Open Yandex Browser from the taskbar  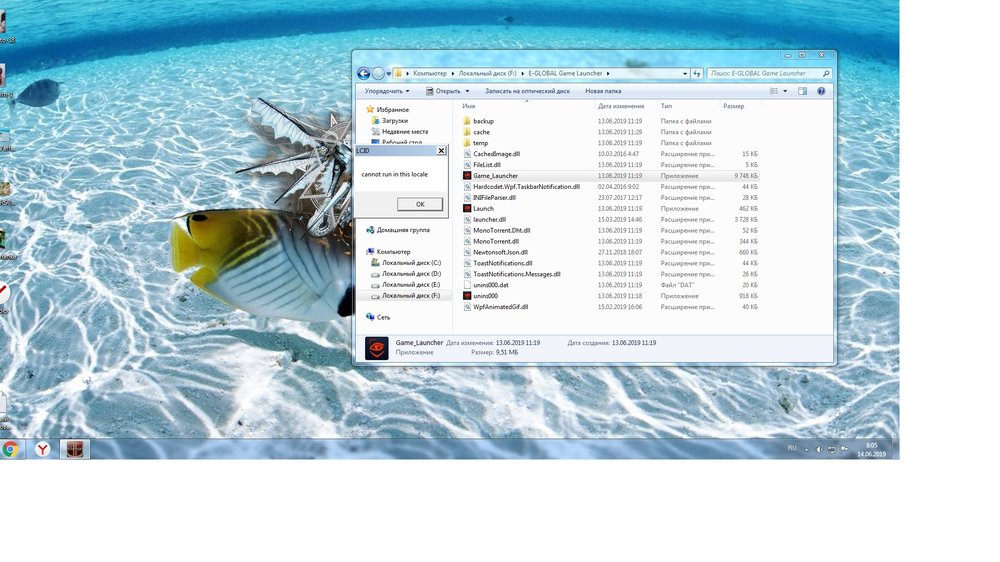42,449
